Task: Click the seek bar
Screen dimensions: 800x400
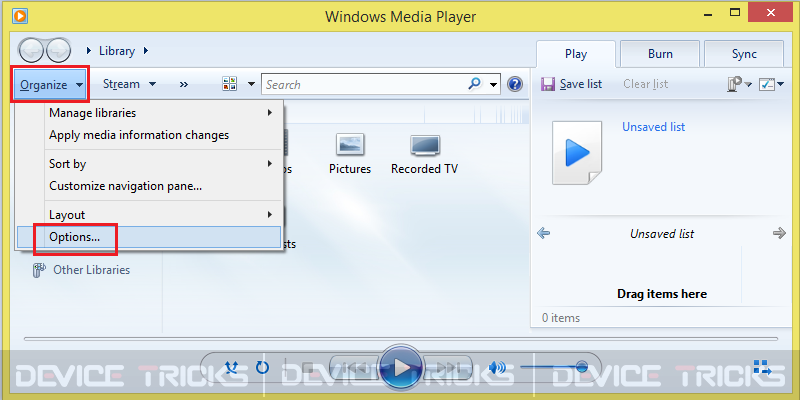Action: [x=401, y=339]
